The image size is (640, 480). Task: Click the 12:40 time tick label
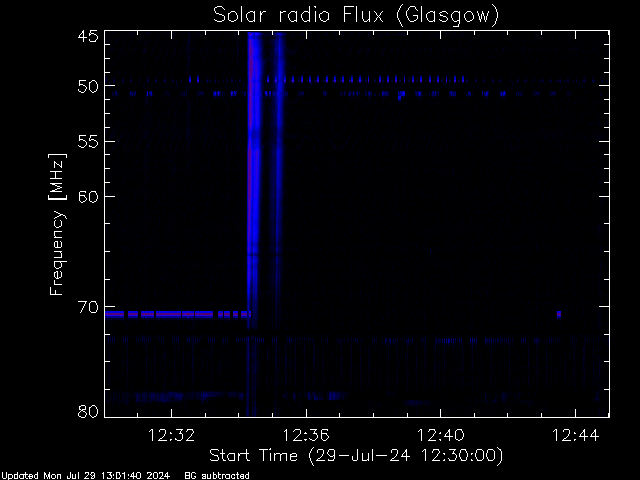[440, 435]
